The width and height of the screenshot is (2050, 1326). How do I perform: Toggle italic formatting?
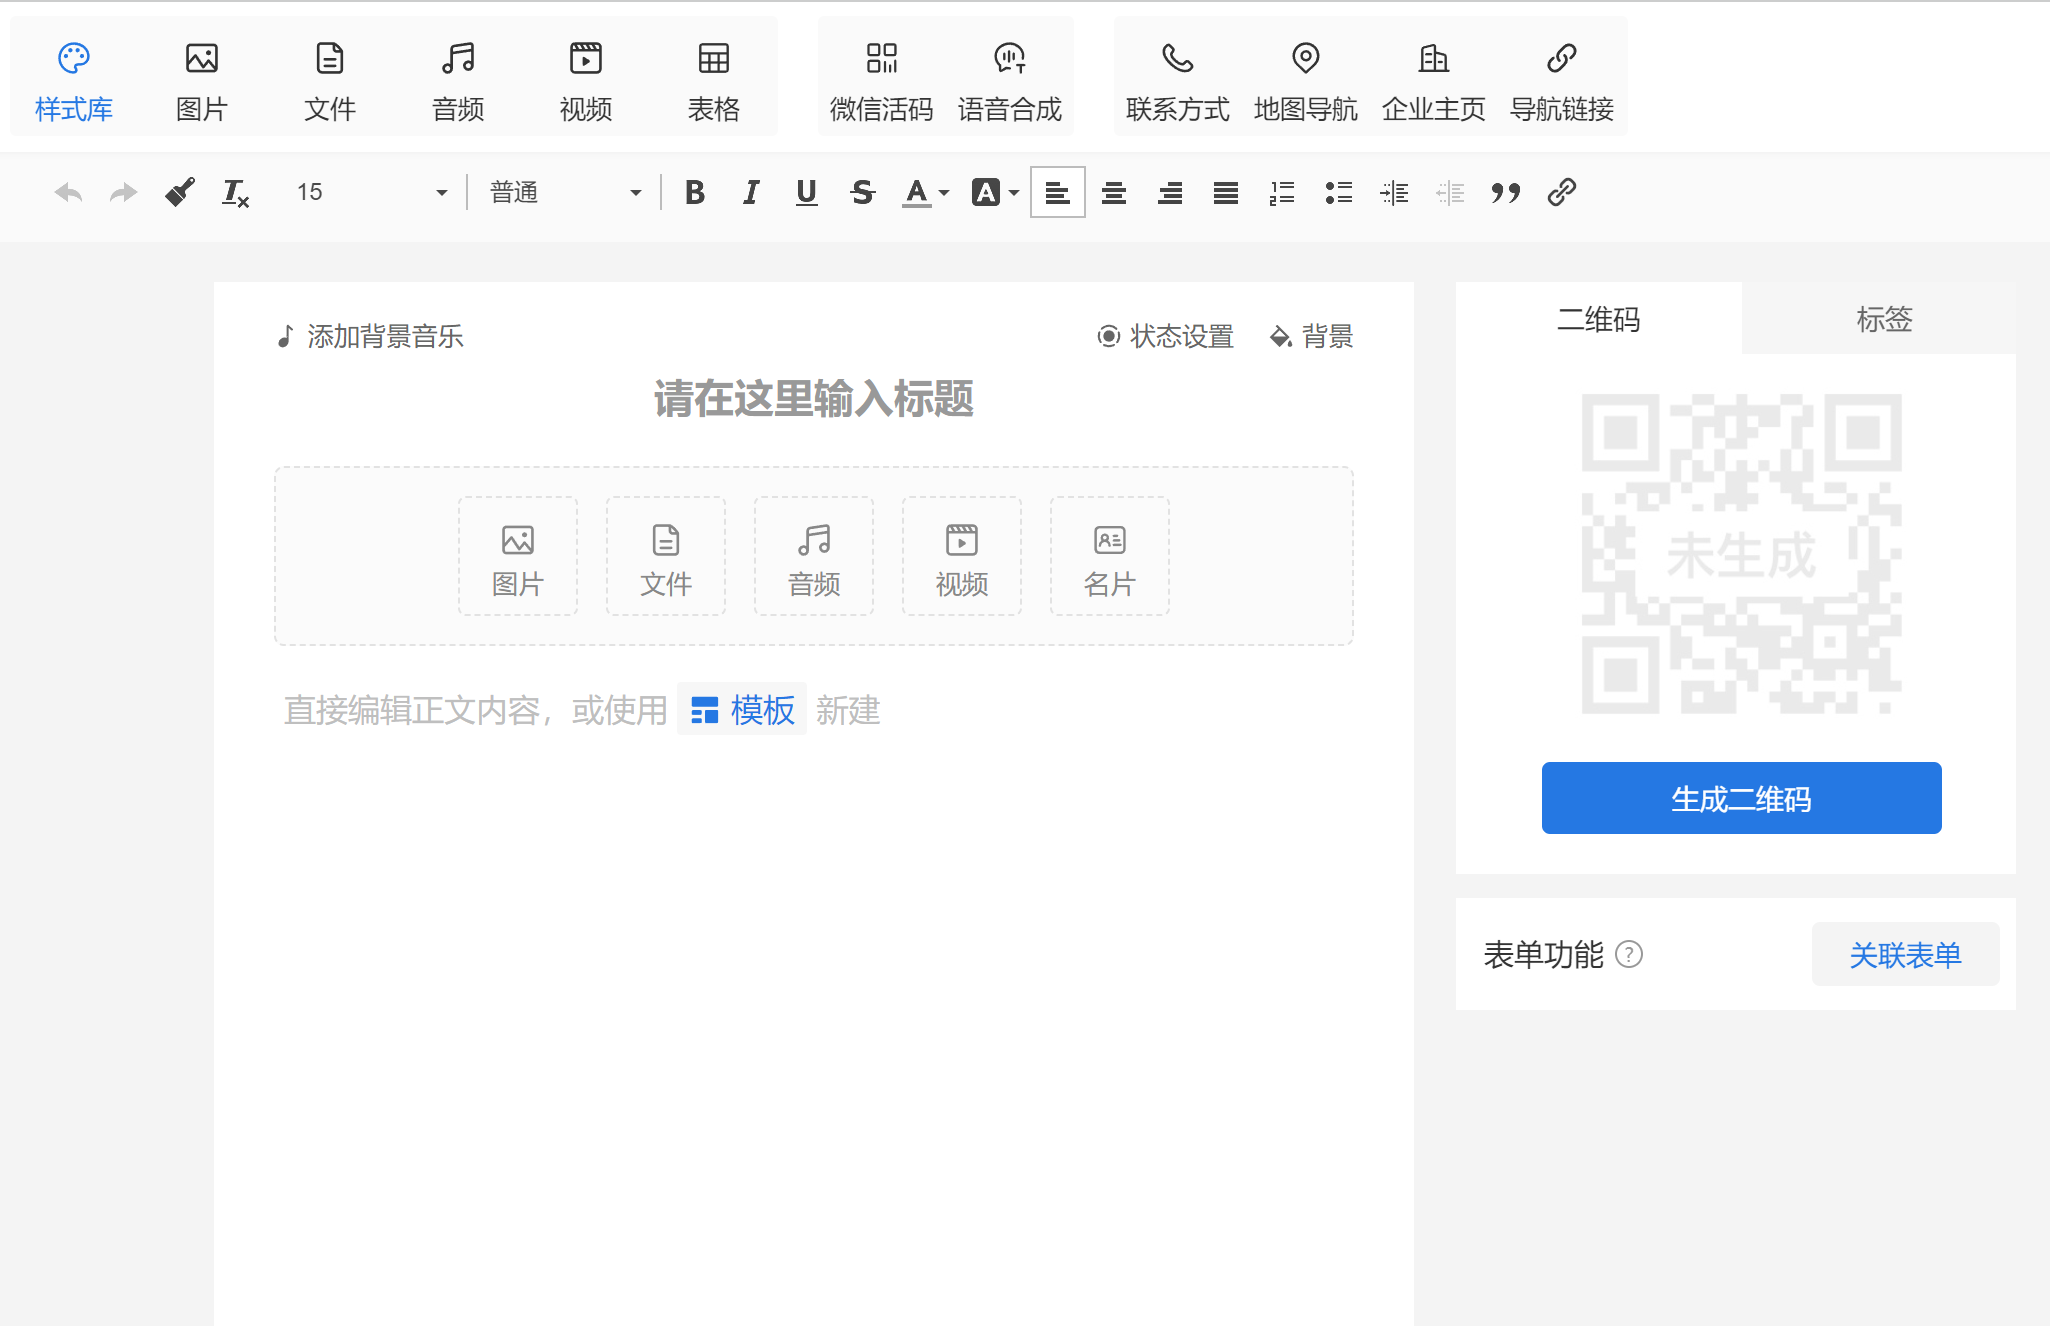coord(751,192)
